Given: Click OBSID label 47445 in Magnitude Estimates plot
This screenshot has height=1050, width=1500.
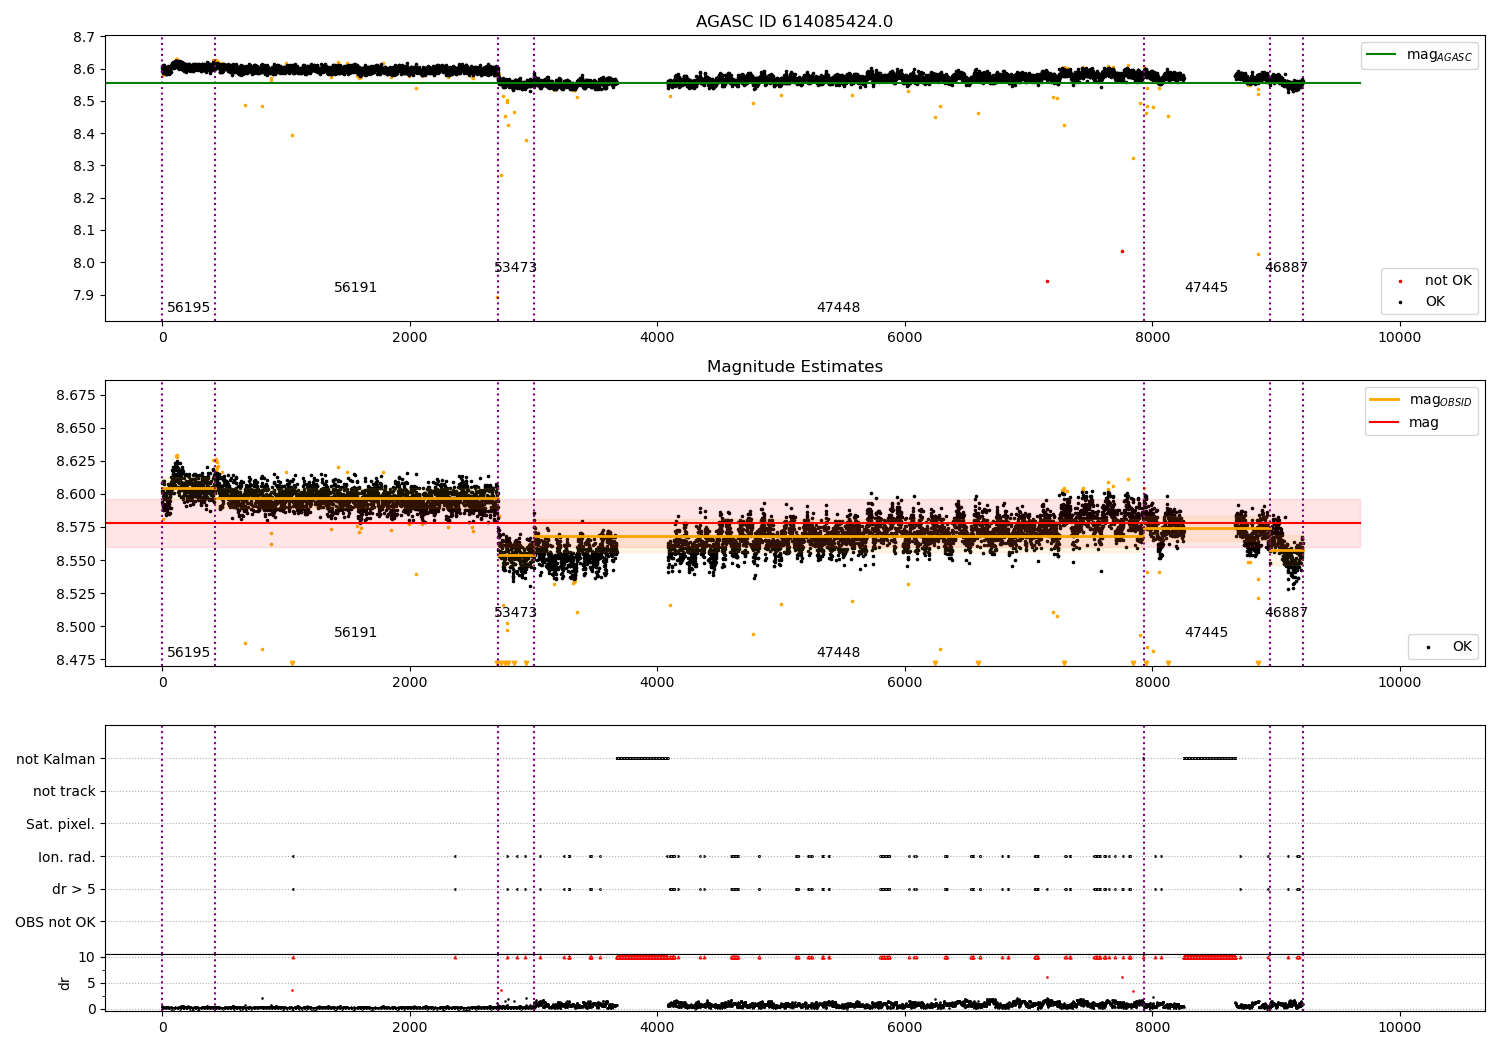Looking at the screenshot, I should [x=1206, y=633].
